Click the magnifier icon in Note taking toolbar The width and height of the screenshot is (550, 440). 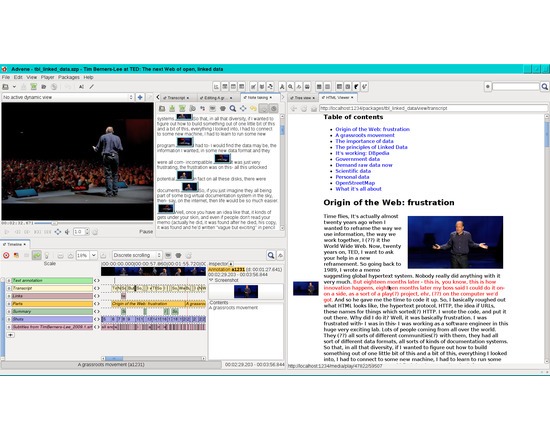233,108
